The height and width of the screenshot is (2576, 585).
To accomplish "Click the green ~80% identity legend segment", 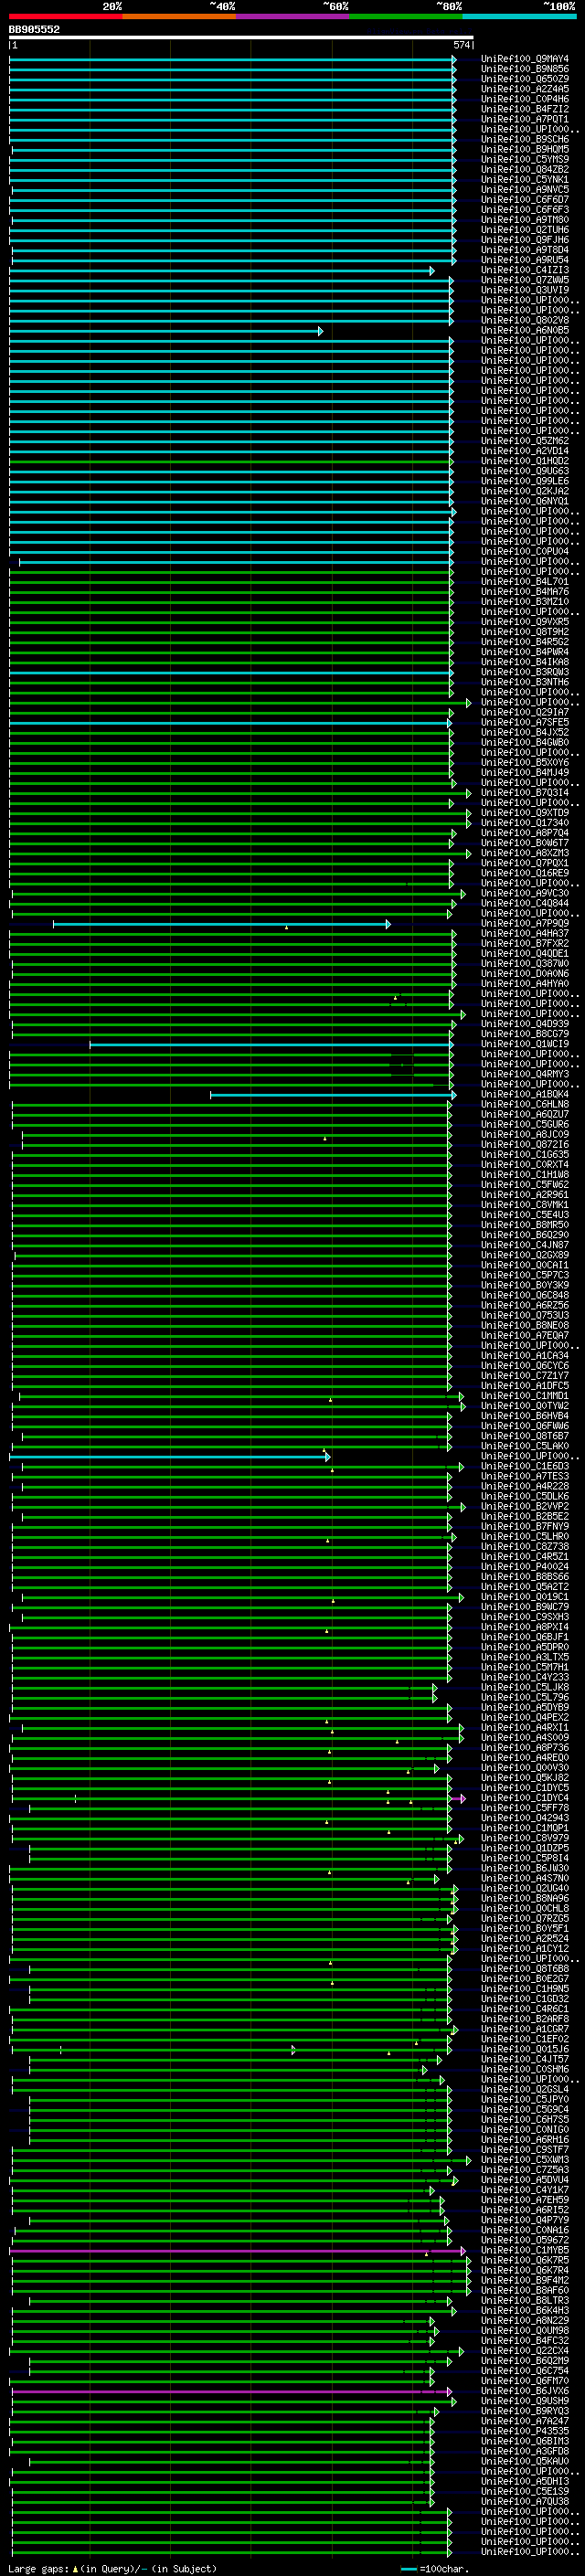I will [x=406, y=17].
